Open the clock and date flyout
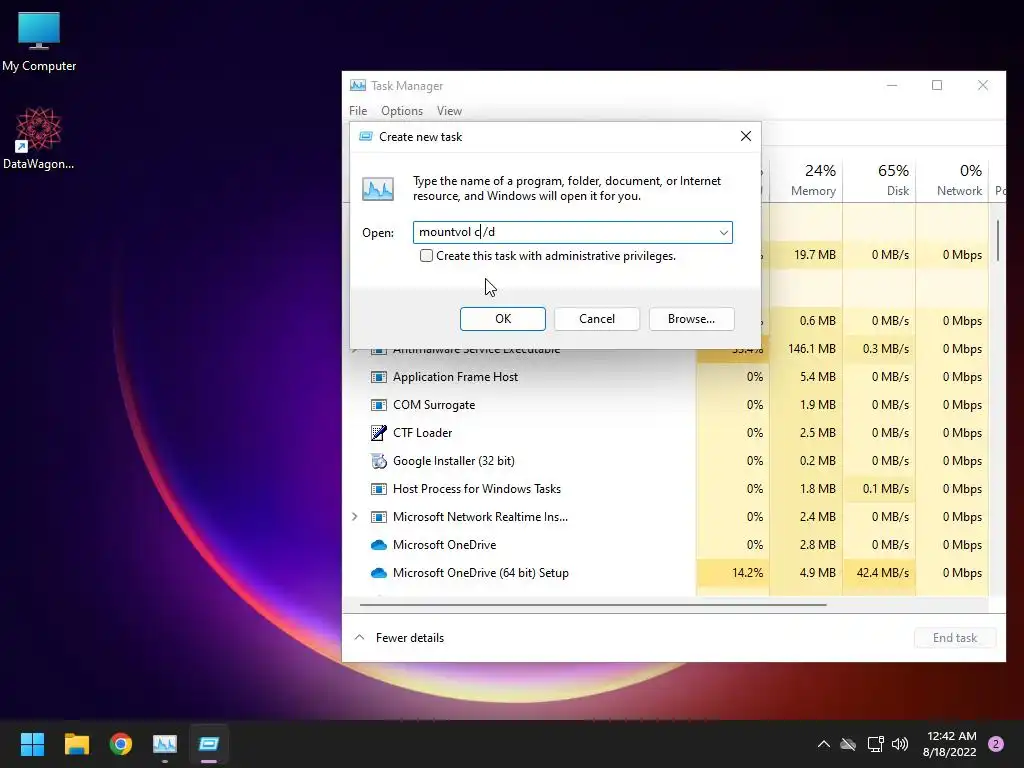 pos(950,744)
